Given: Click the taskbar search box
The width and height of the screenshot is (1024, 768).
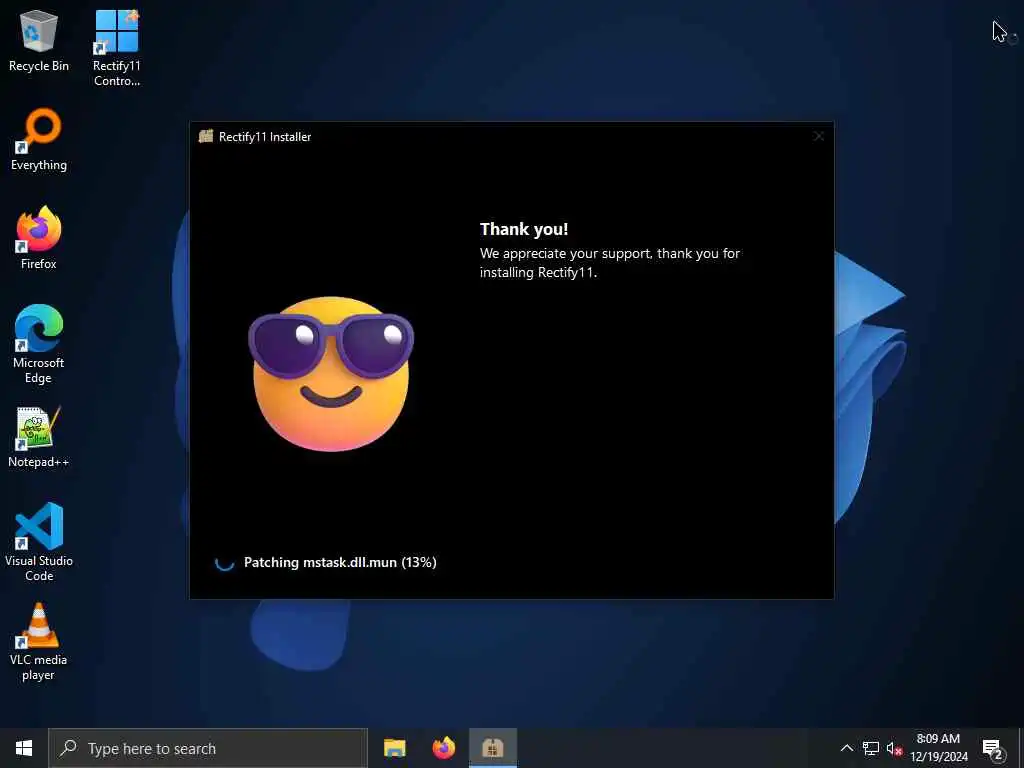Looking at the screenshot, I should click(208, 748).
